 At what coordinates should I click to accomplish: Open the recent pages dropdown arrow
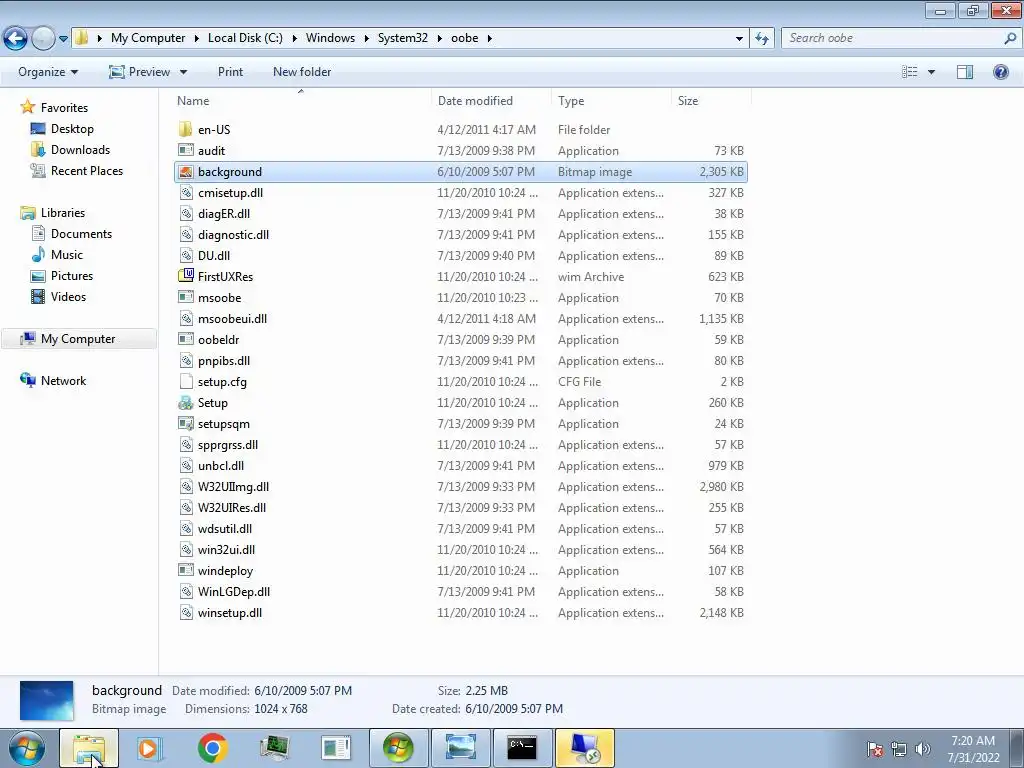[63, 39]
